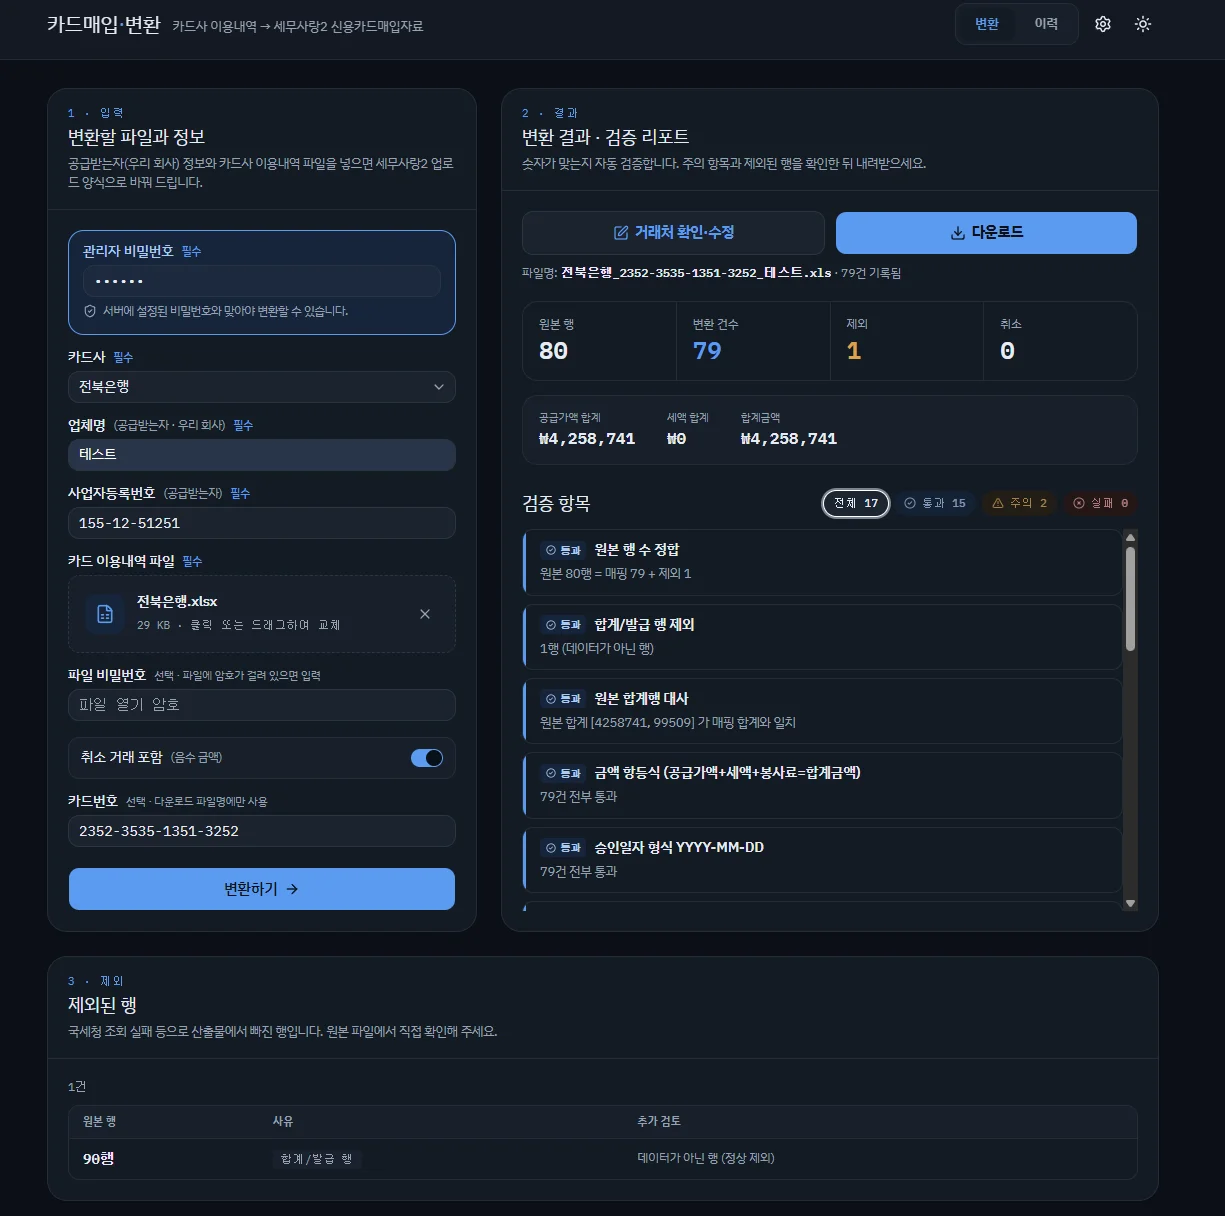Click the scrollbar down arrow in 검증 항목

(x=1130, y=903)
